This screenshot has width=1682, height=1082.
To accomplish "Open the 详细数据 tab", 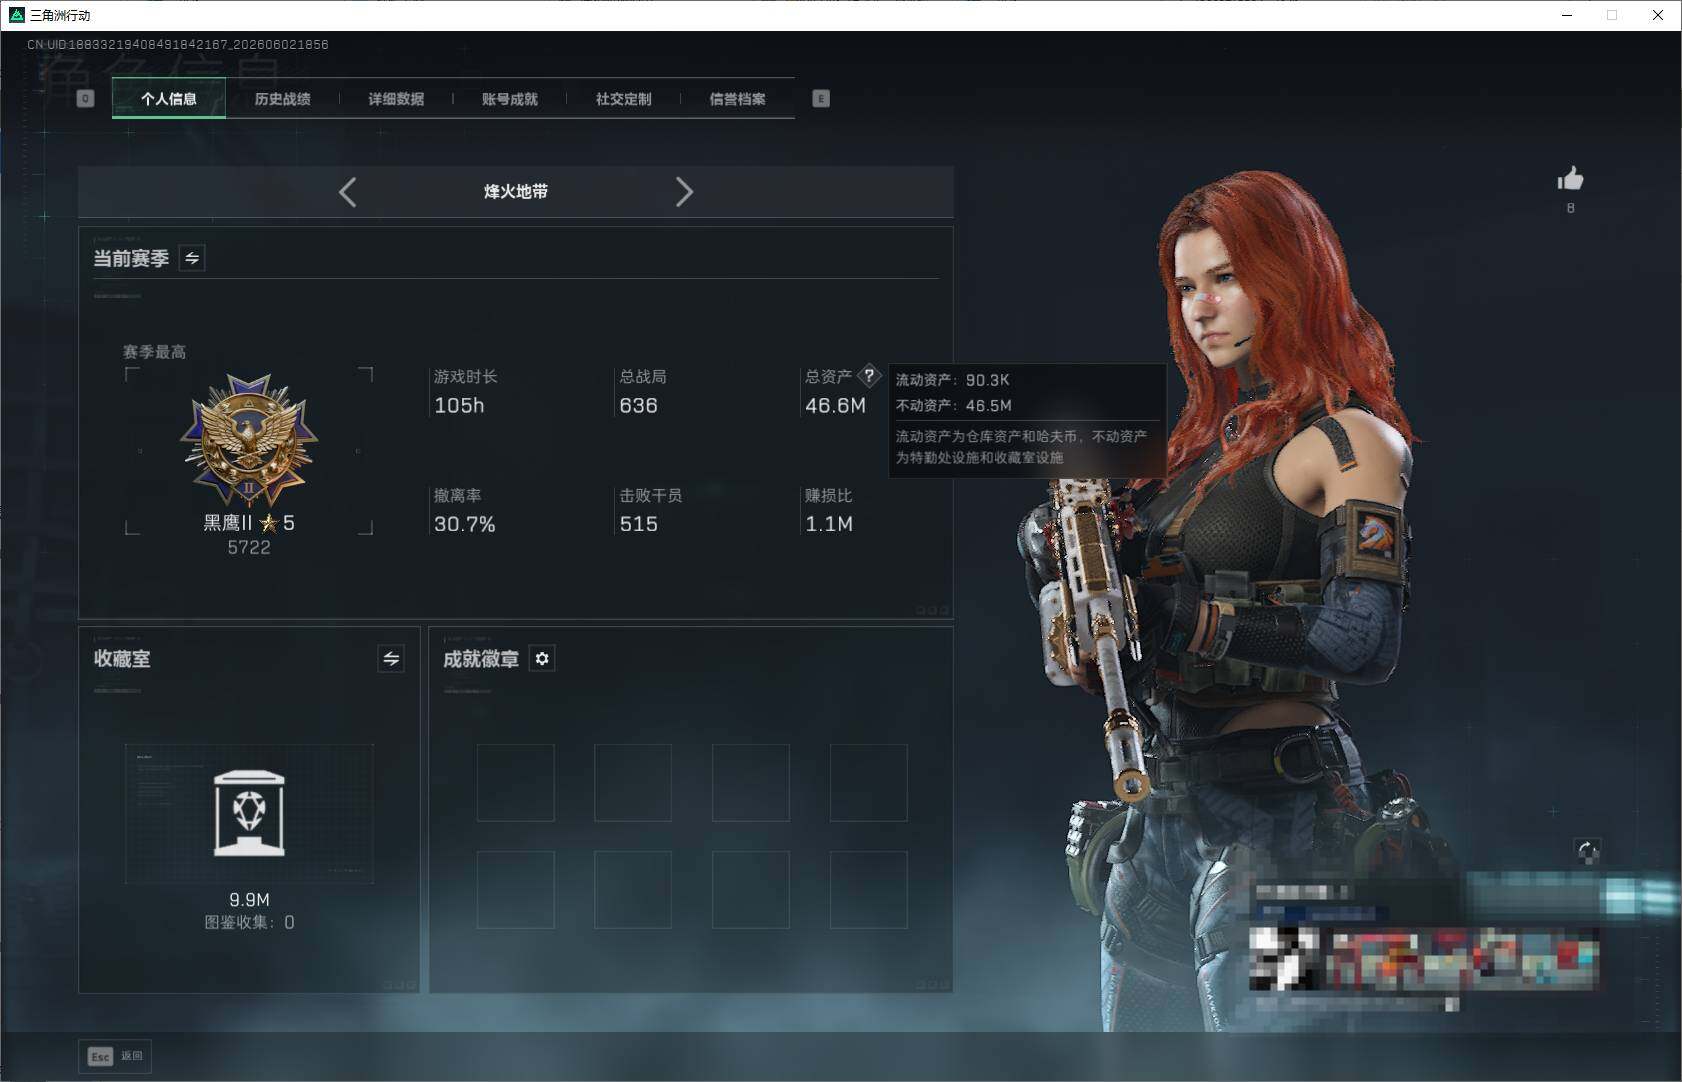I will (x=396, y=98).
